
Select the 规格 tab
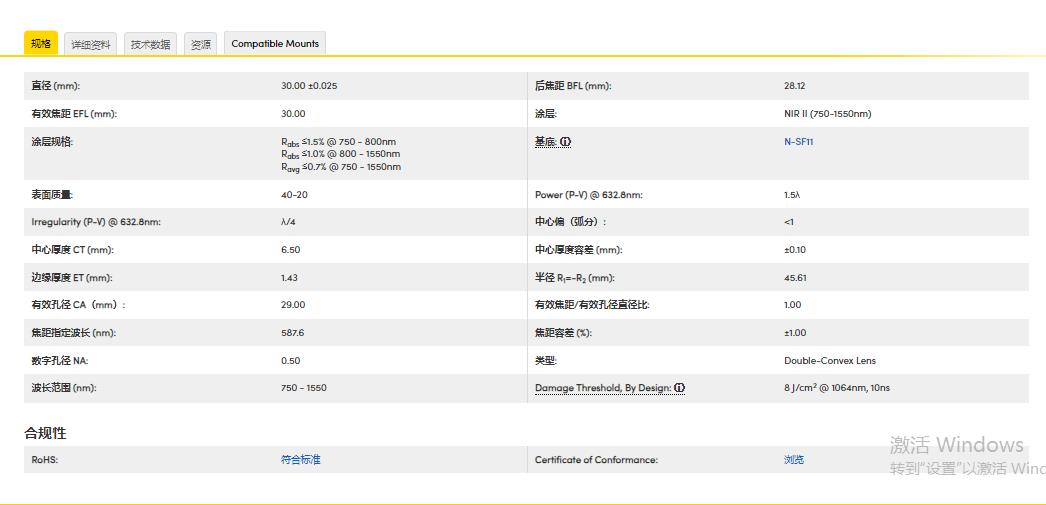41,44
